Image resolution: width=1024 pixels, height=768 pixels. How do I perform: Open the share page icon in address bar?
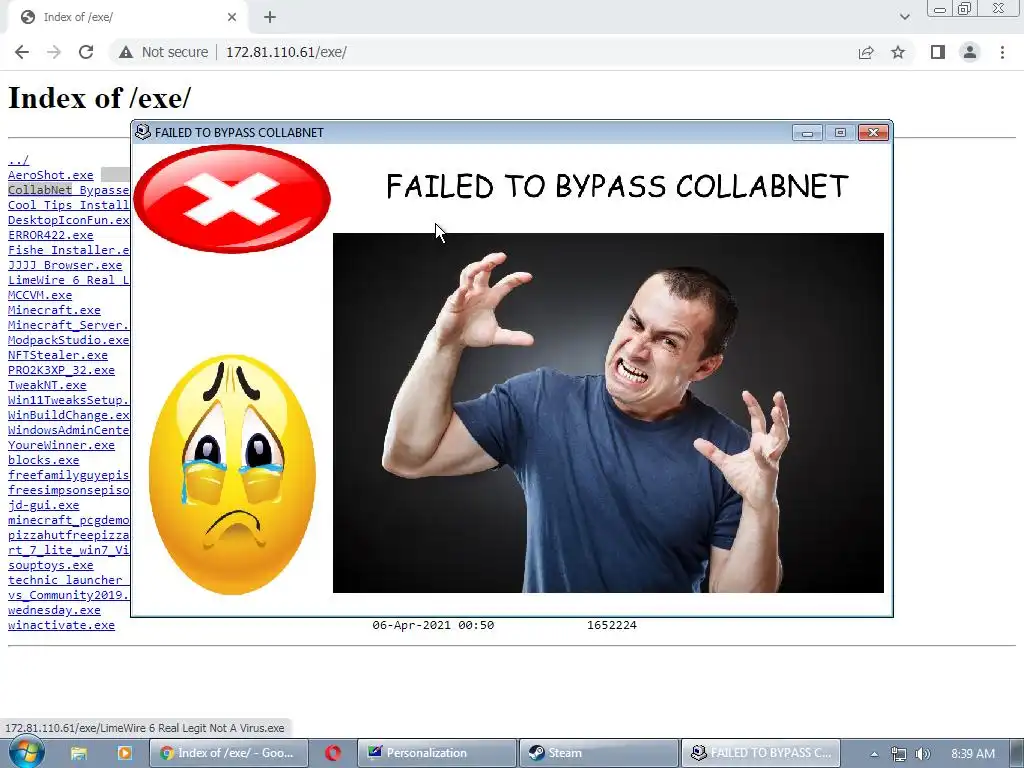[x=866, y=52]
